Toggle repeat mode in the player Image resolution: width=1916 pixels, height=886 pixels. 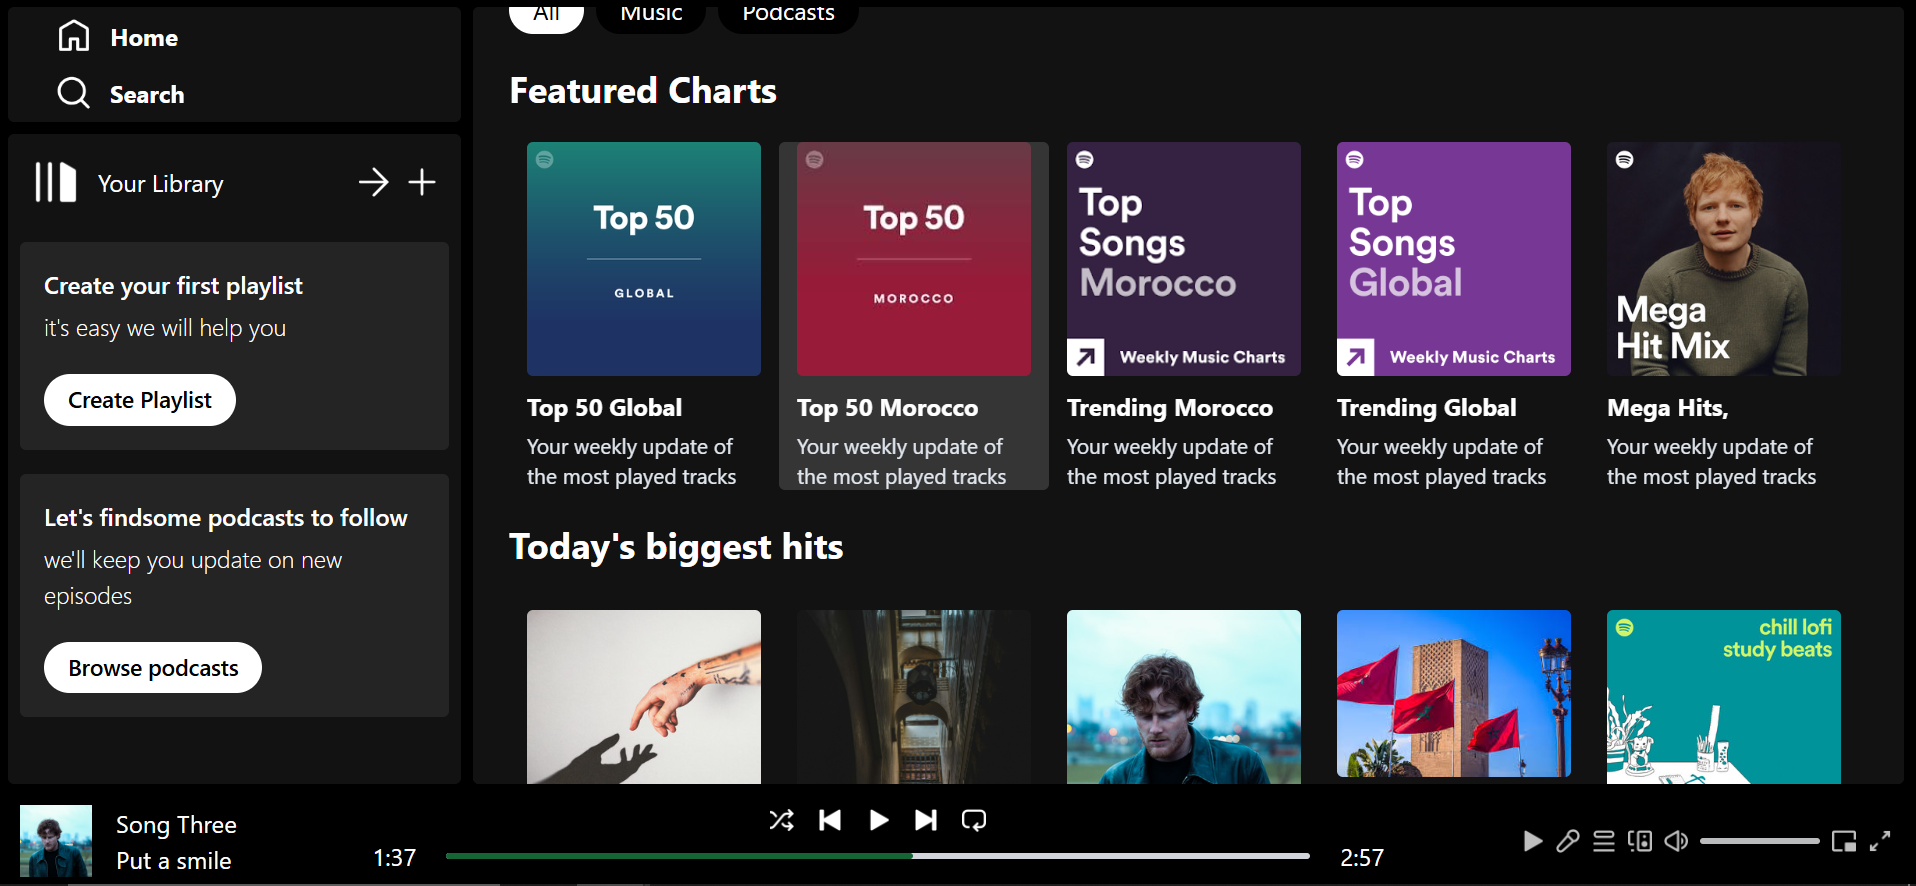tap(973, 821)
